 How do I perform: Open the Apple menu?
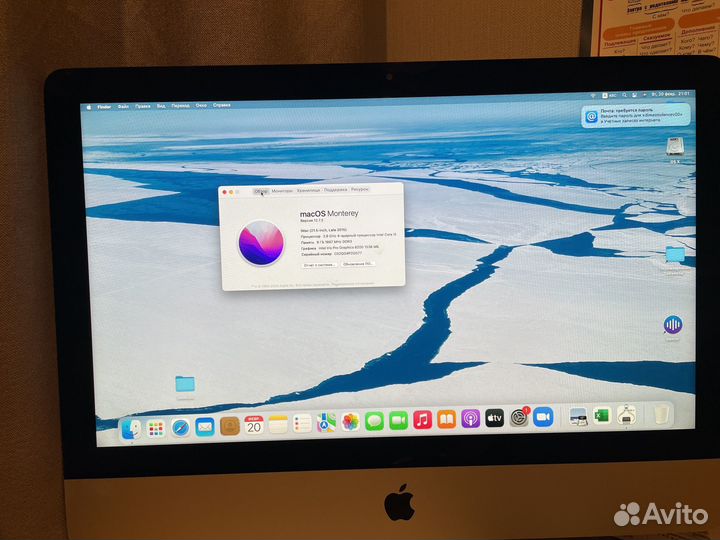coord(89,107)
